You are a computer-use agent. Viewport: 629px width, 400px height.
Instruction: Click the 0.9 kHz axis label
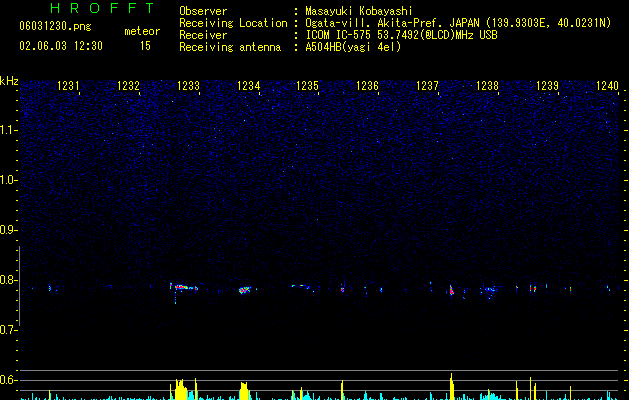coord(8,230)
